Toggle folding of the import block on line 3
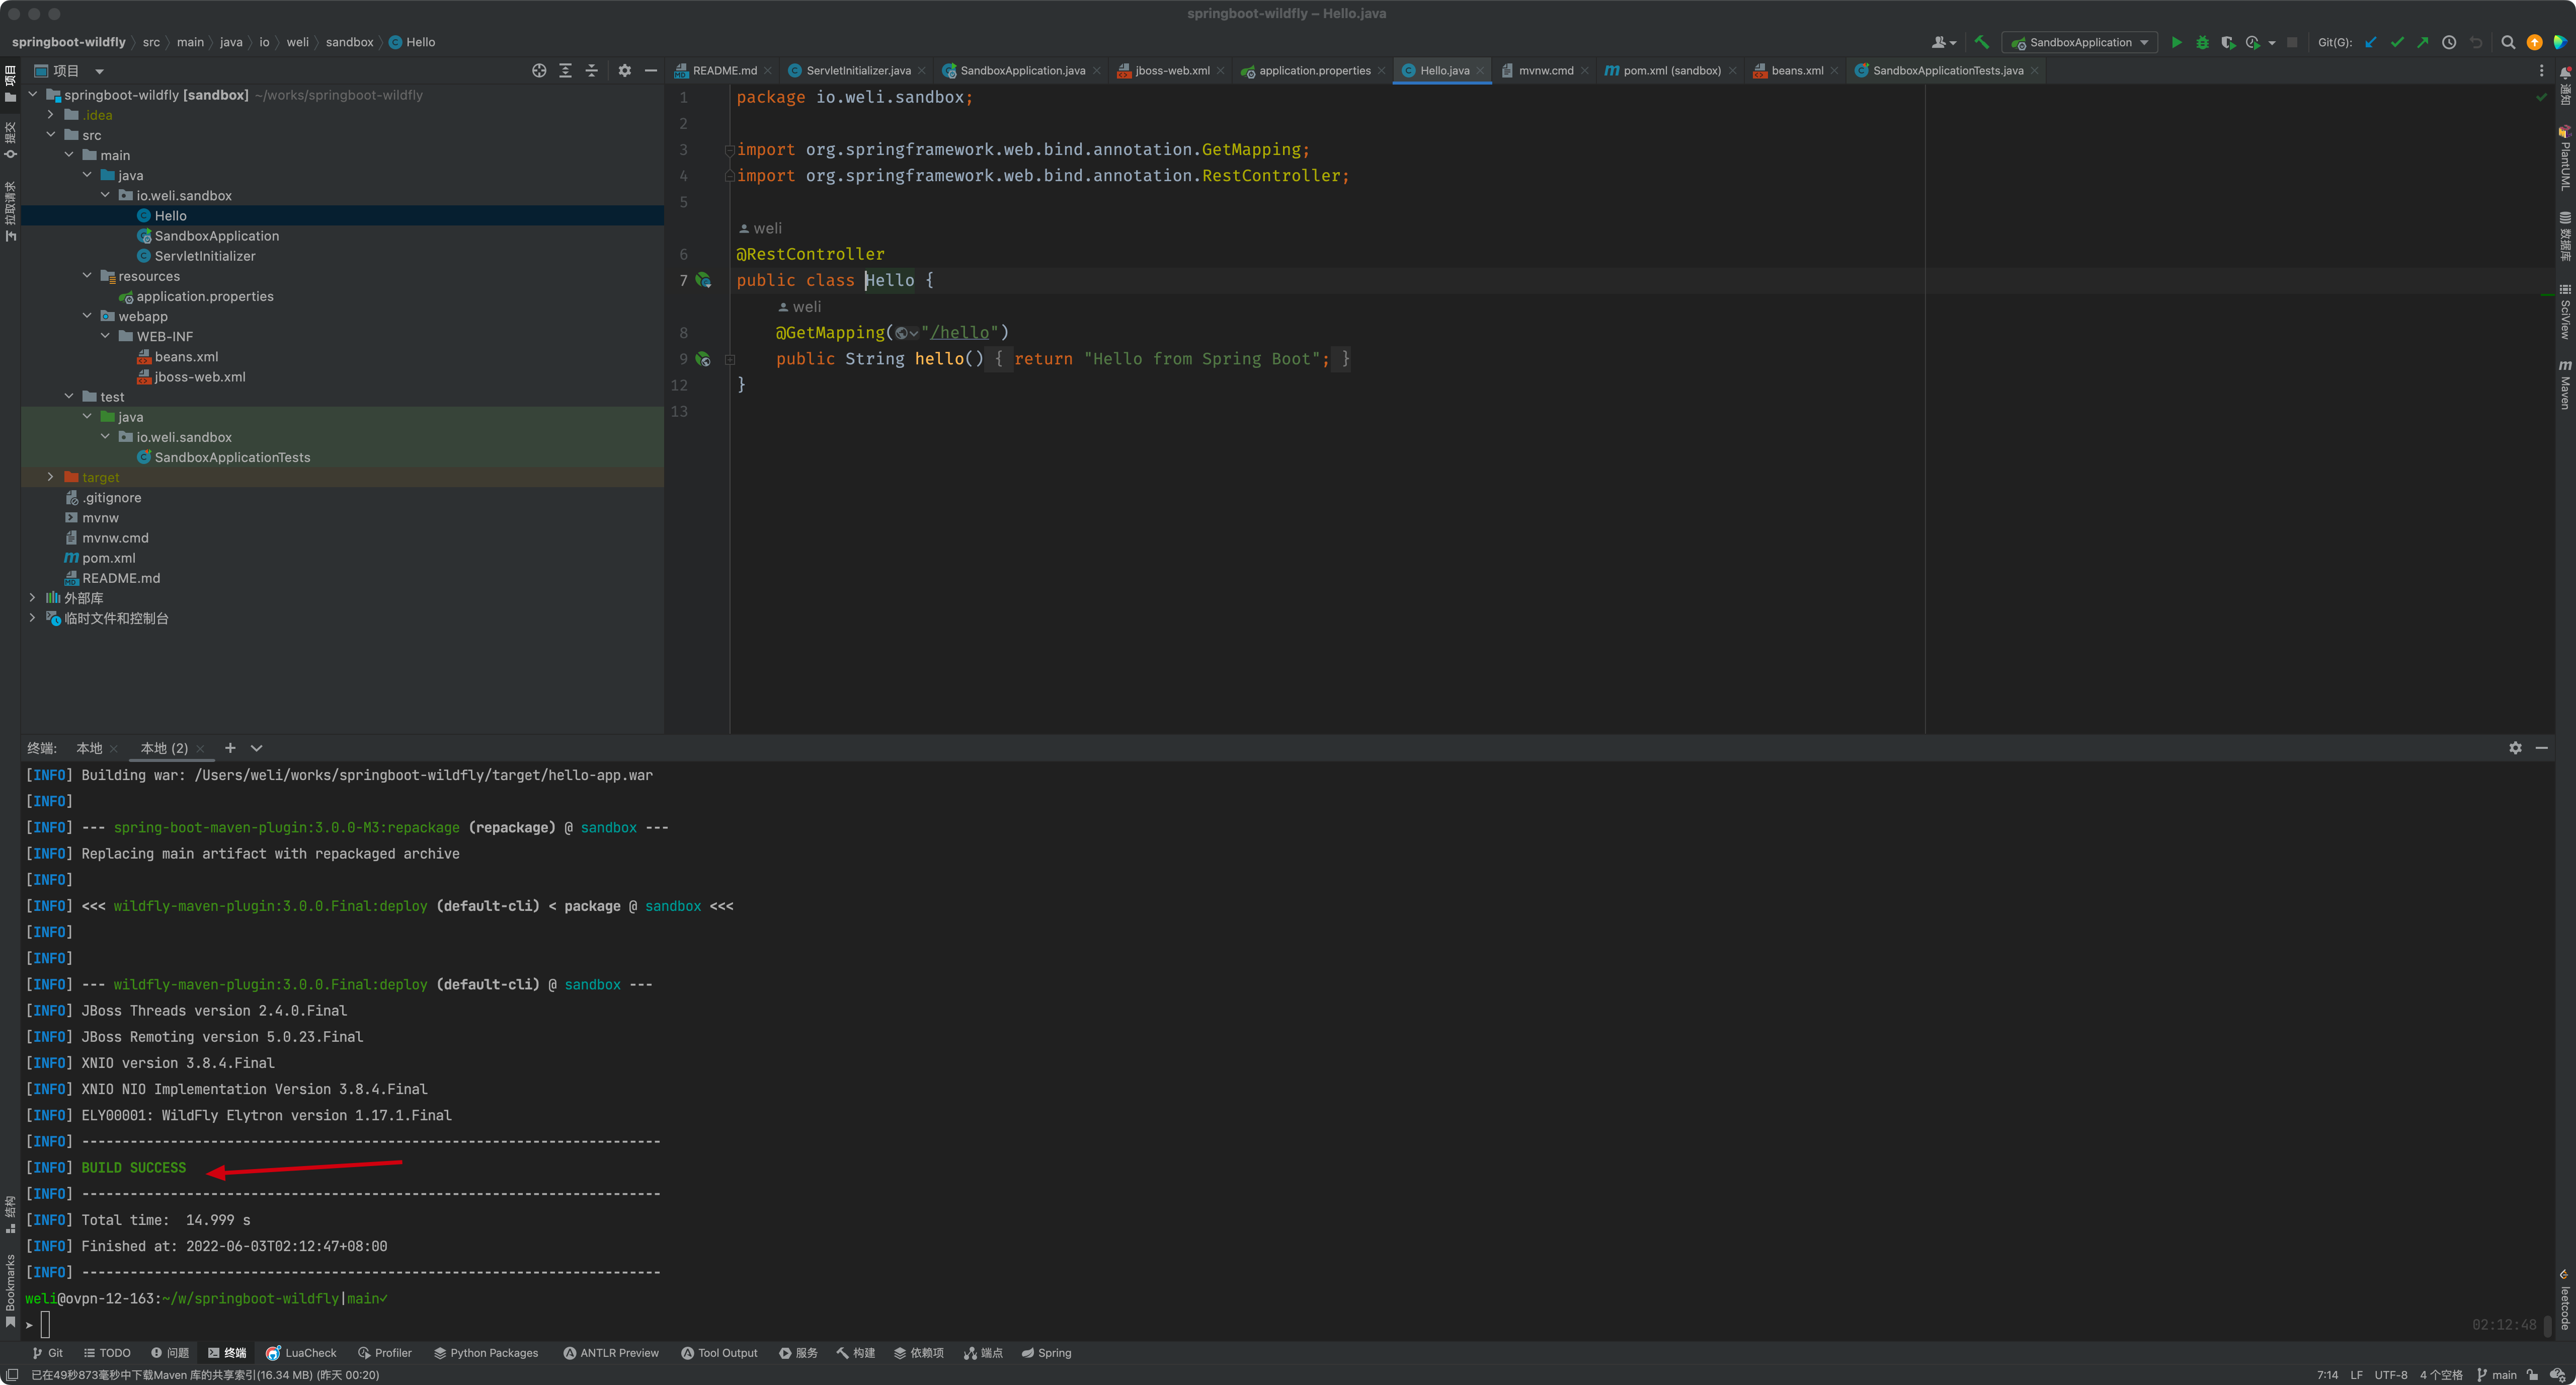The width and height of the screenshot is (2576, 1385). coord(730,150)
